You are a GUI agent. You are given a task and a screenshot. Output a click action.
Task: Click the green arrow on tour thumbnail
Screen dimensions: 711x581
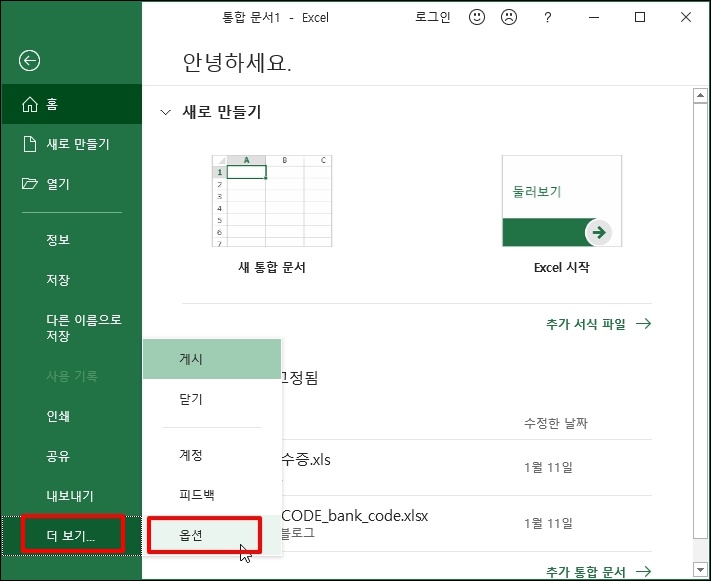599,232
